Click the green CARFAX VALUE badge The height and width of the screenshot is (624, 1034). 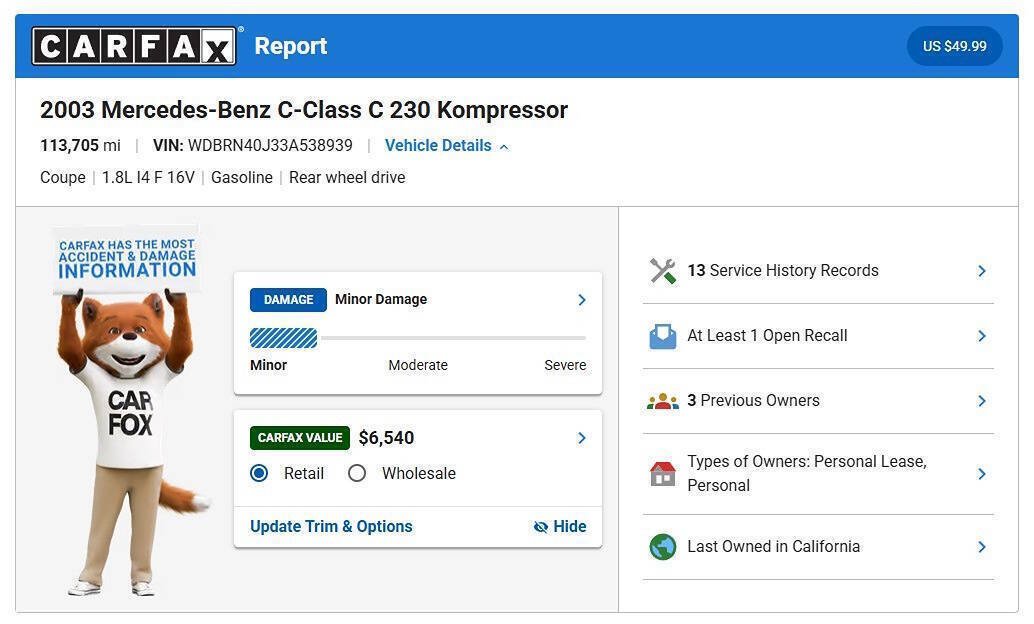300,438
